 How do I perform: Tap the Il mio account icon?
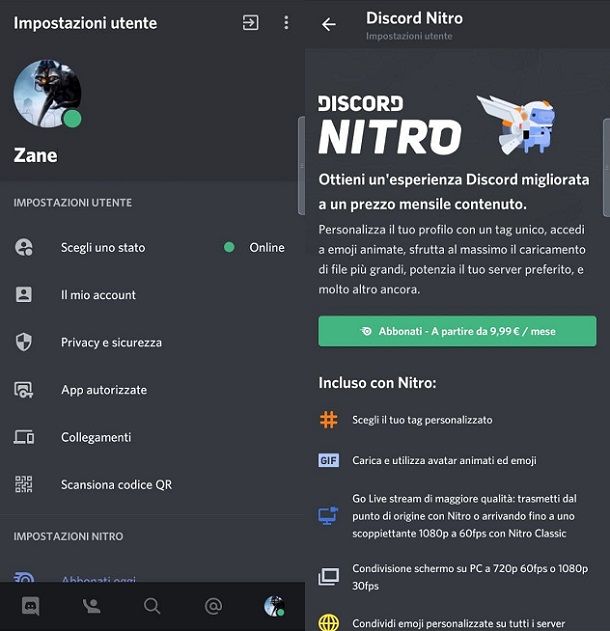point(24,295)
